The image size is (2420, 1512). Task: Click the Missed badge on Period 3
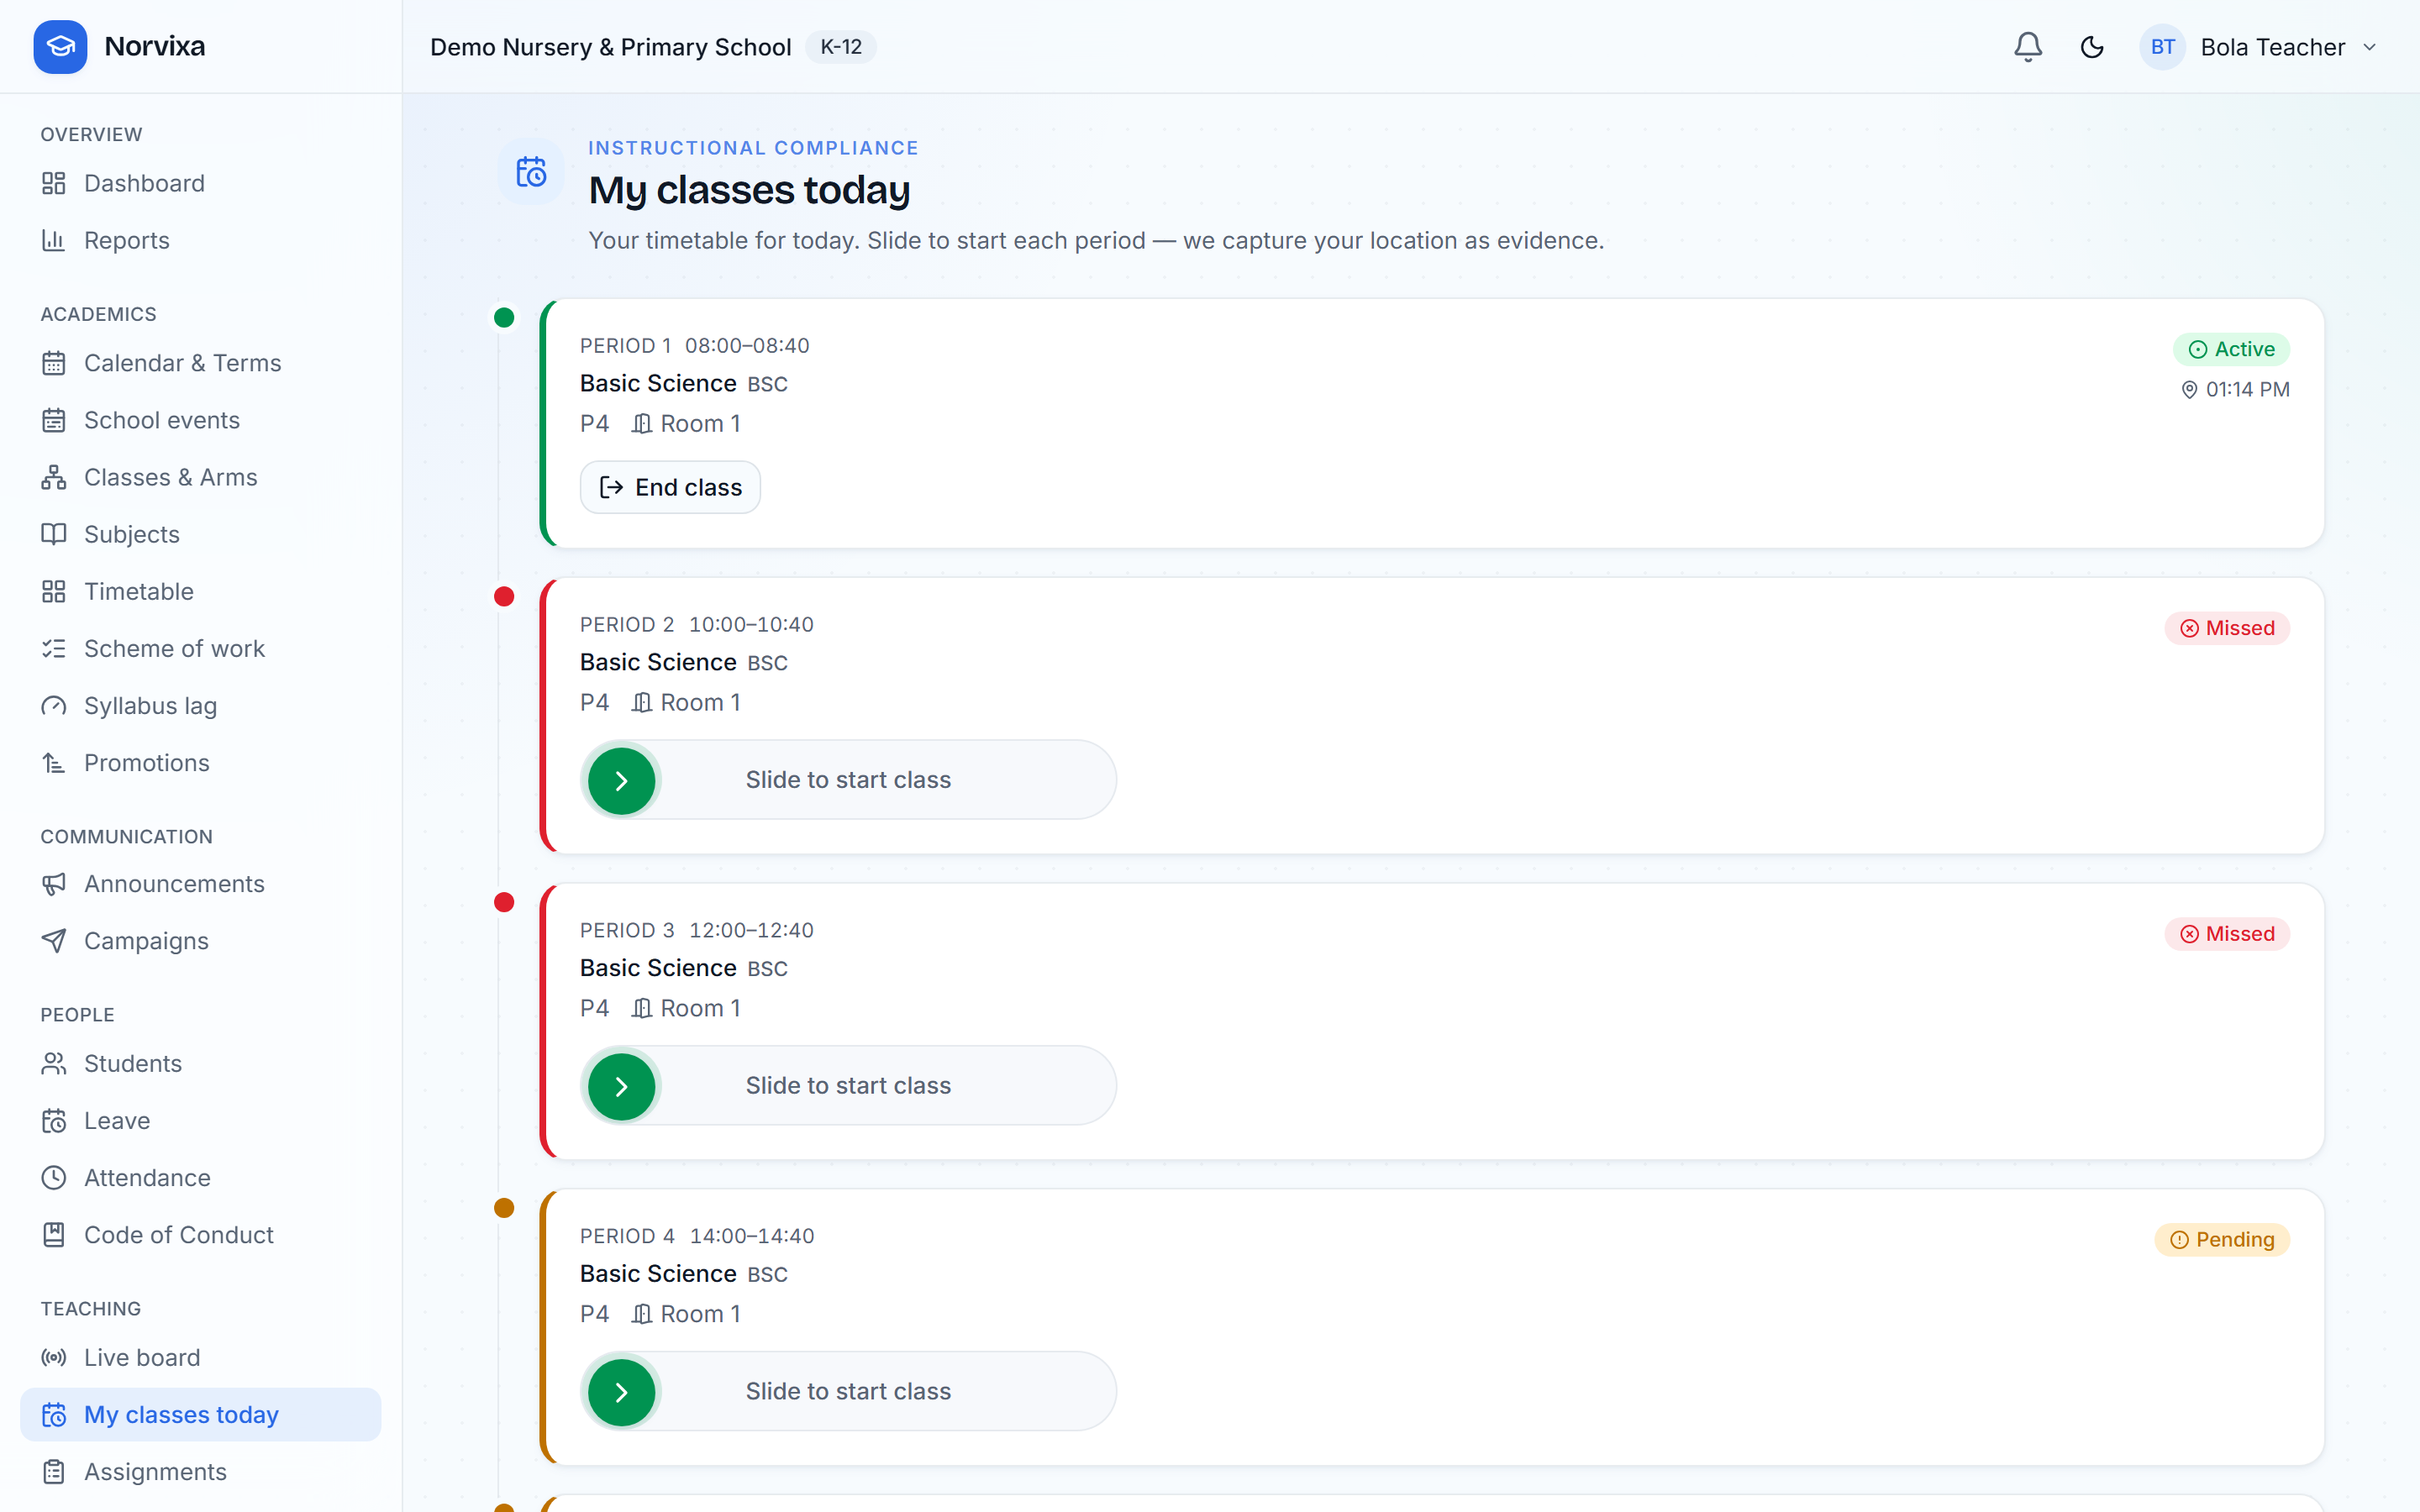[x=2227, y=934]
